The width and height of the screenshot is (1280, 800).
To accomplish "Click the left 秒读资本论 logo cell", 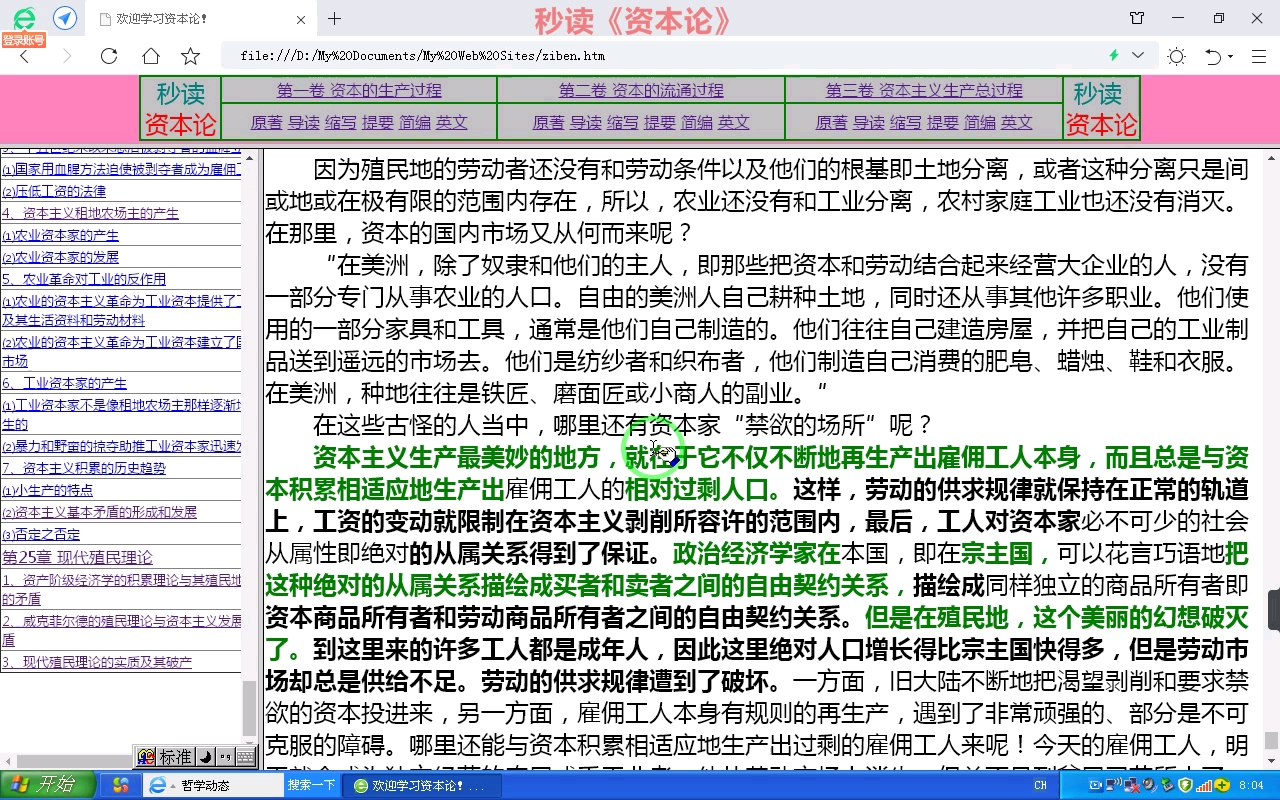I will [x=180, y=108].
